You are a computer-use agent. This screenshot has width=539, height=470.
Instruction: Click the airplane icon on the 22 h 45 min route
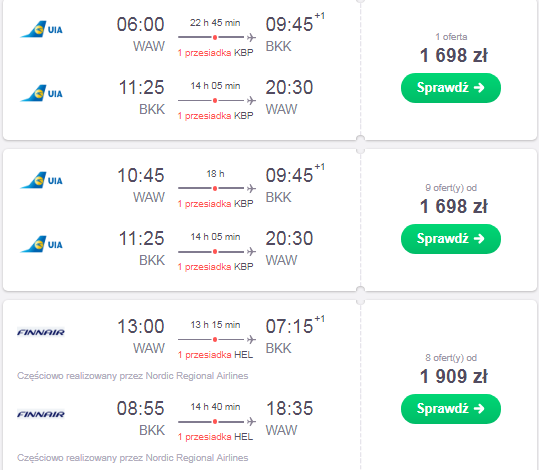[x=251, y=37]
